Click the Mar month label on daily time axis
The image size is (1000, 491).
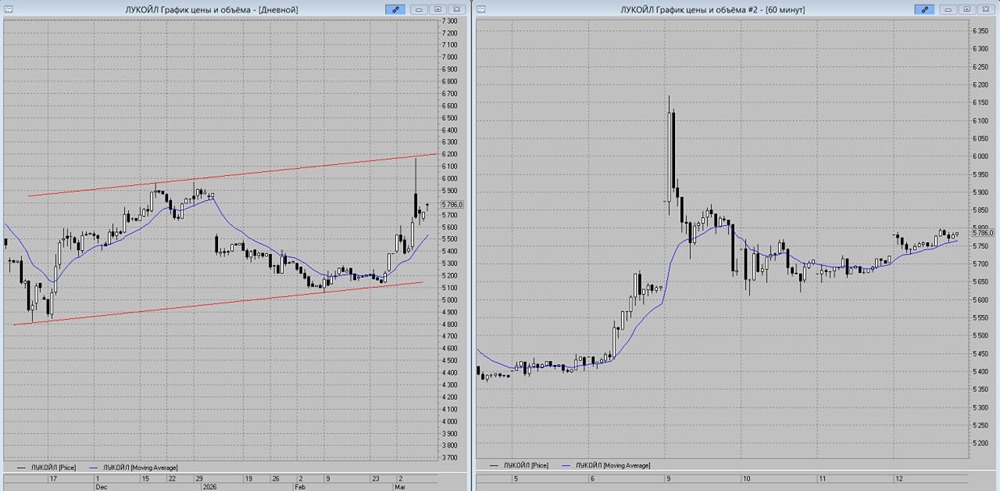401,486
